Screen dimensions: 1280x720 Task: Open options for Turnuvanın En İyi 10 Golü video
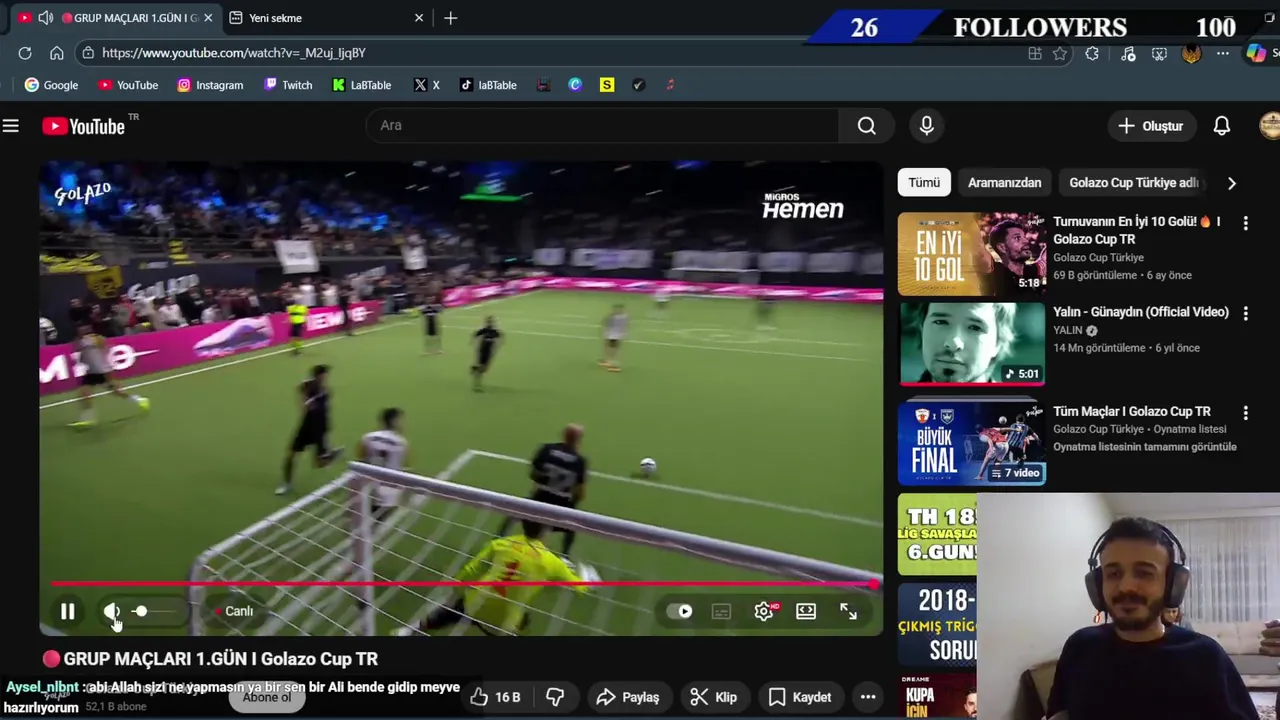click(x=1246, y=223)
